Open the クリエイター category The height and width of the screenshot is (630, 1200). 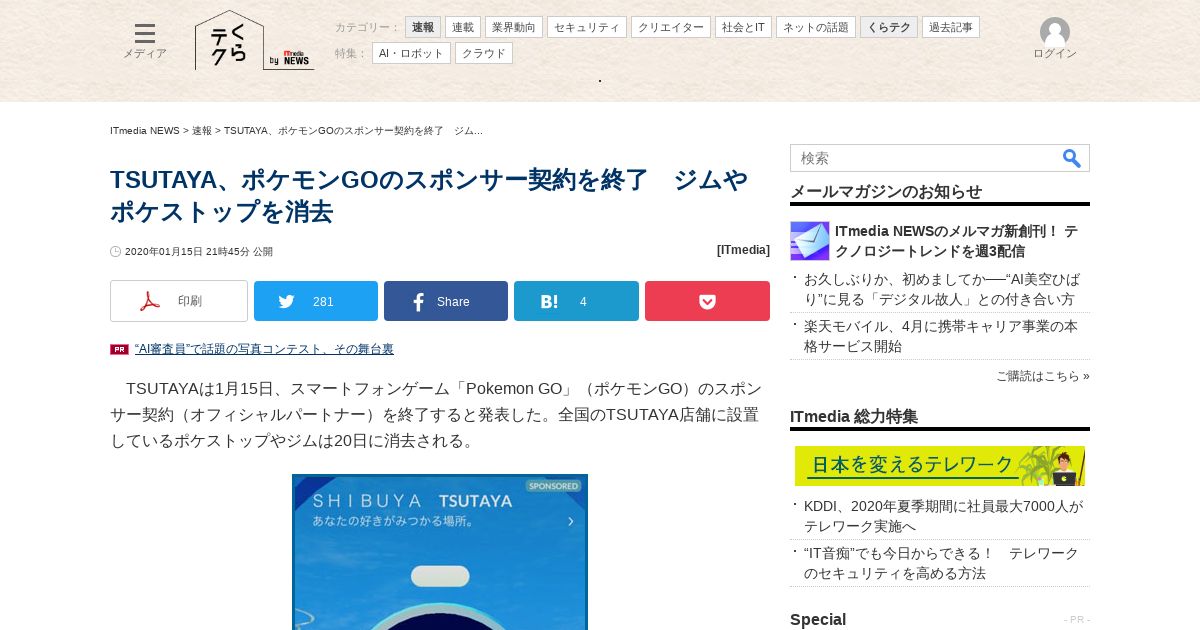671,27
